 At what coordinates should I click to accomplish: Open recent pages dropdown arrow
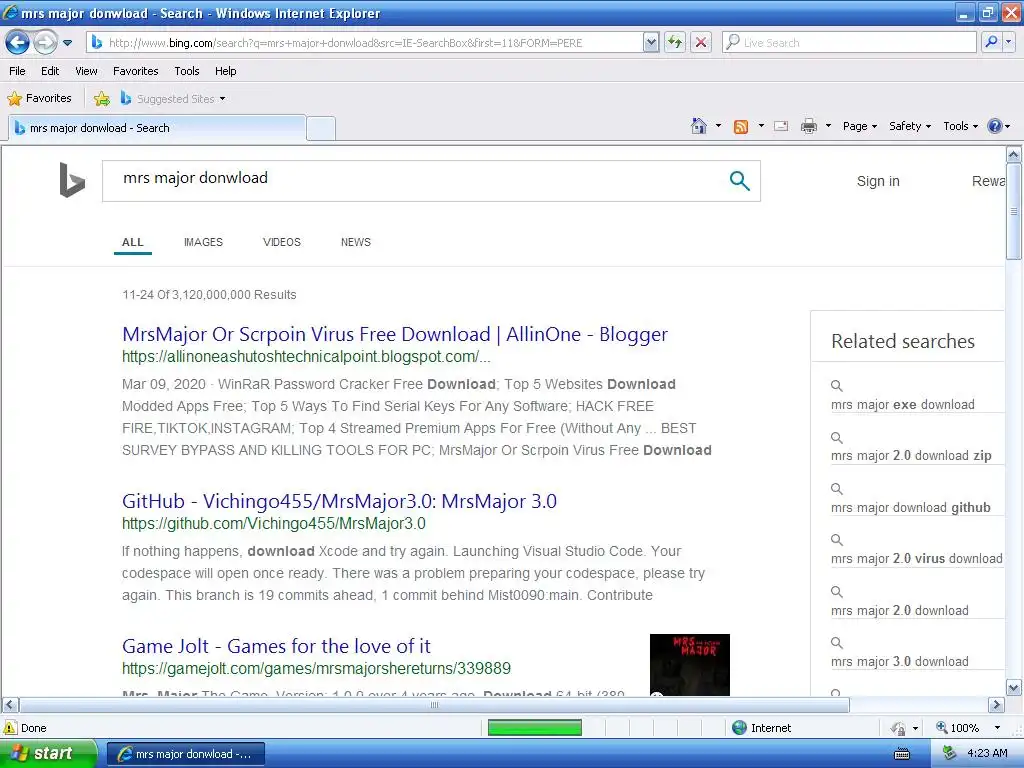click(67, 43)
